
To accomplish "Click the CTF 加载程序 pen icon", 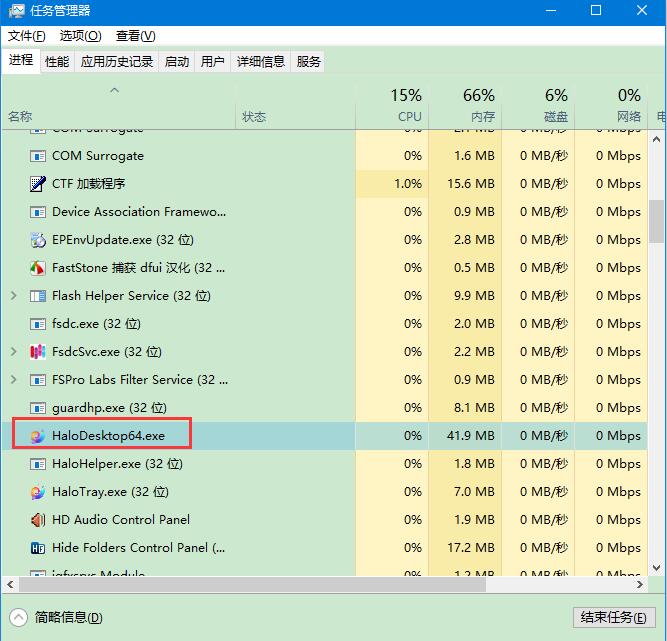I will [x=38, y=184].
